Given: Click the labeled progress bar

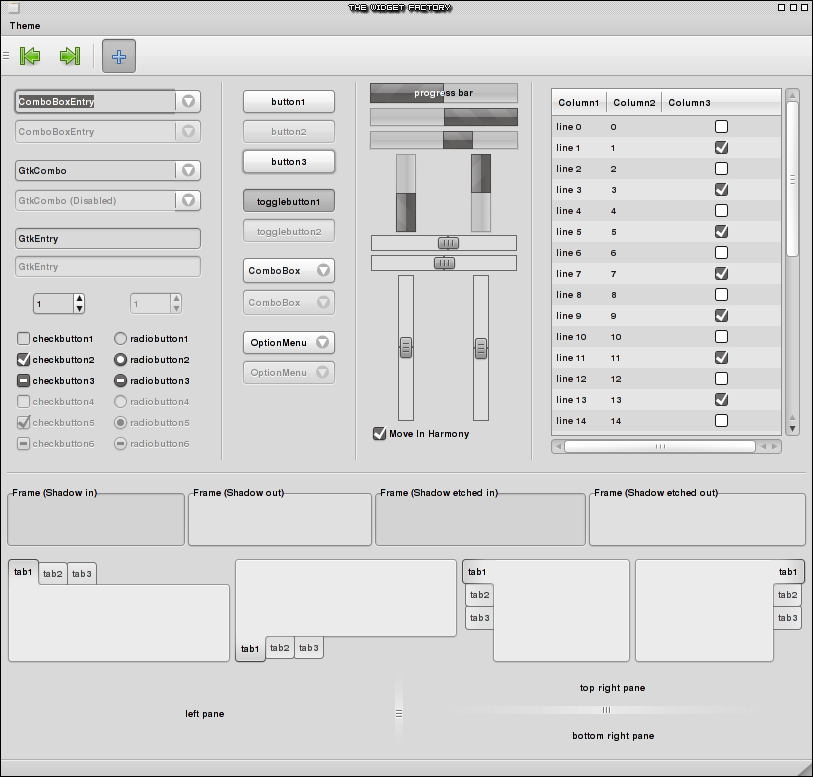Looking at the screenshot, I should tap(444, 93).
